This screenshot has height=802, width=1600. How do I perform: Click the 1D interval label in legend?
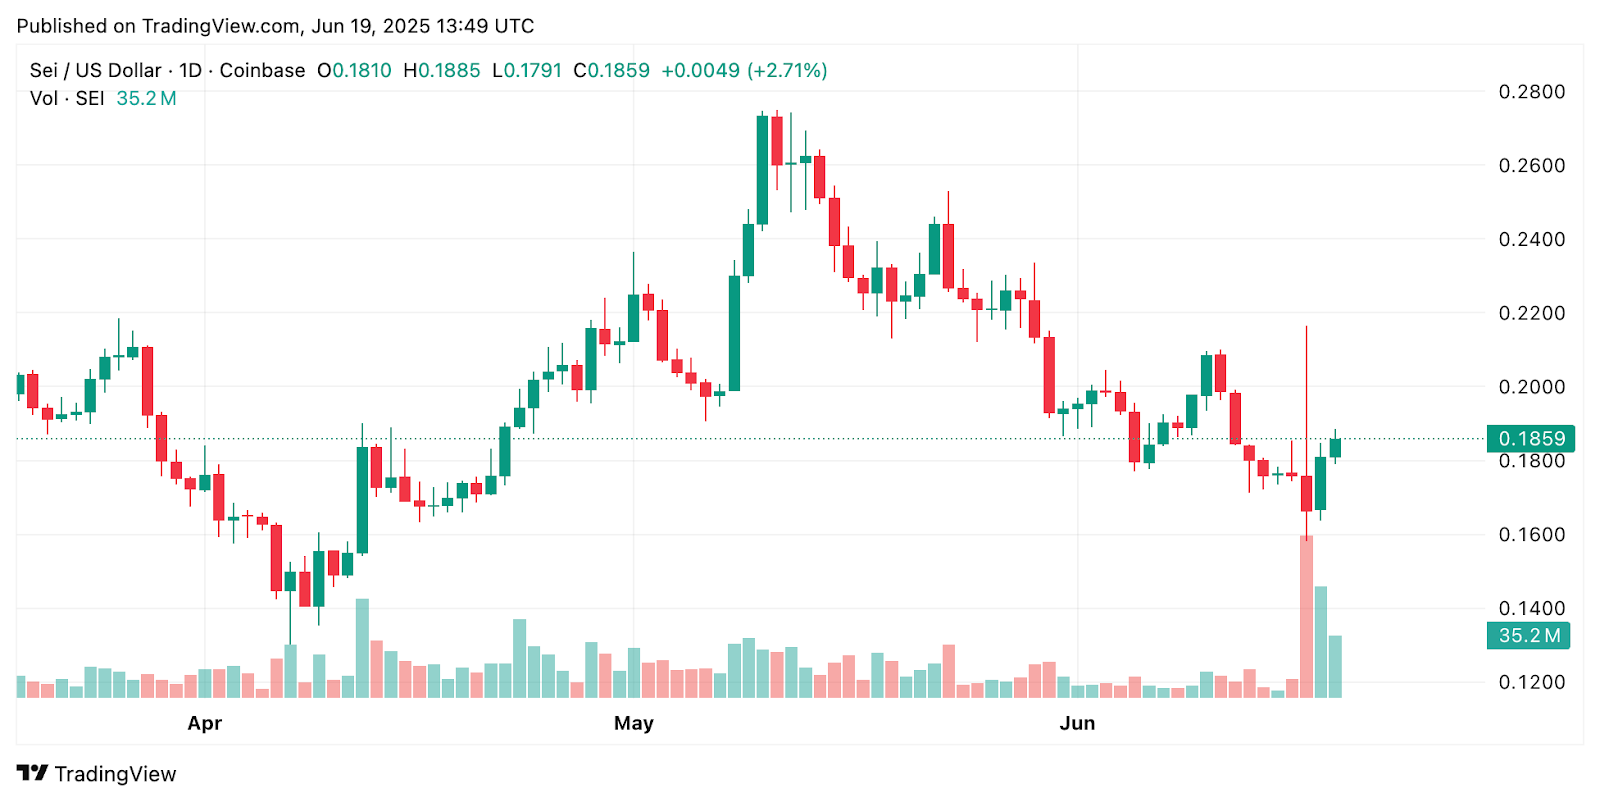190,70
